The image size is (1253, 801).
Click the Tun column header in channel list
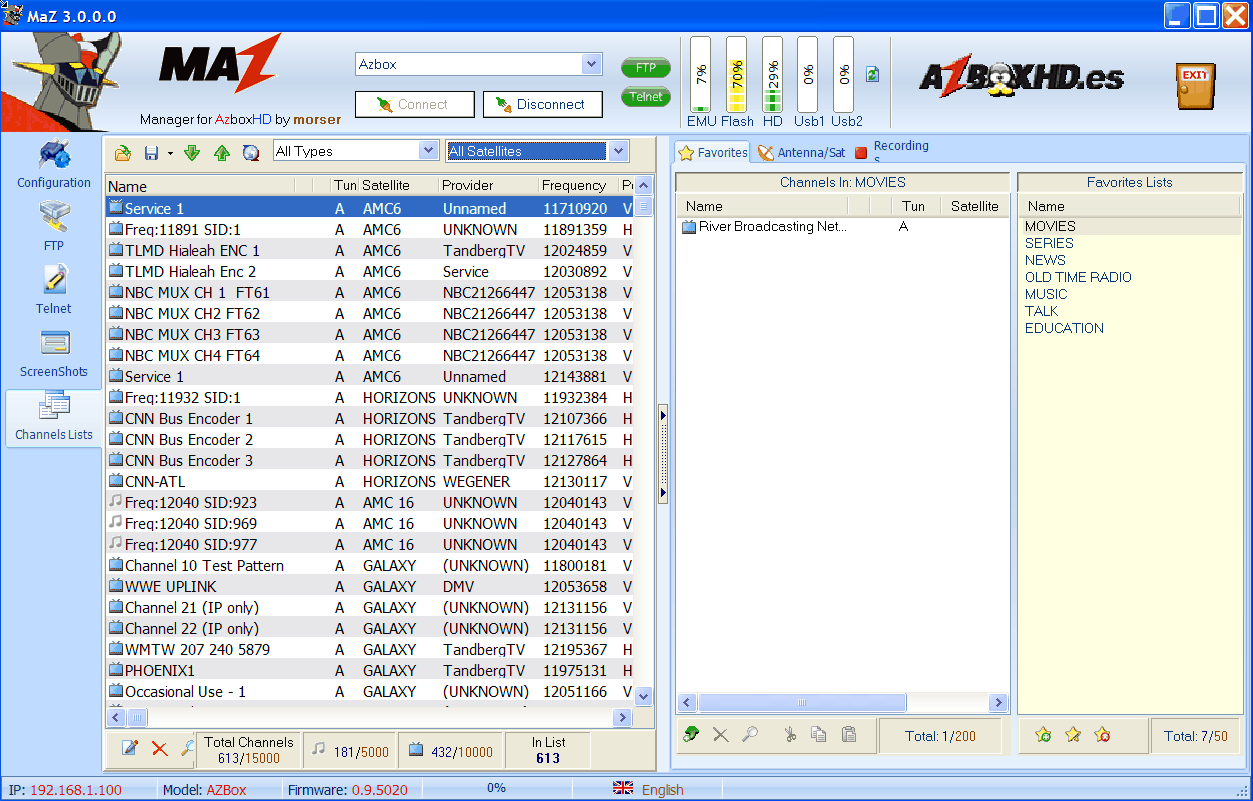click(345, 185)
